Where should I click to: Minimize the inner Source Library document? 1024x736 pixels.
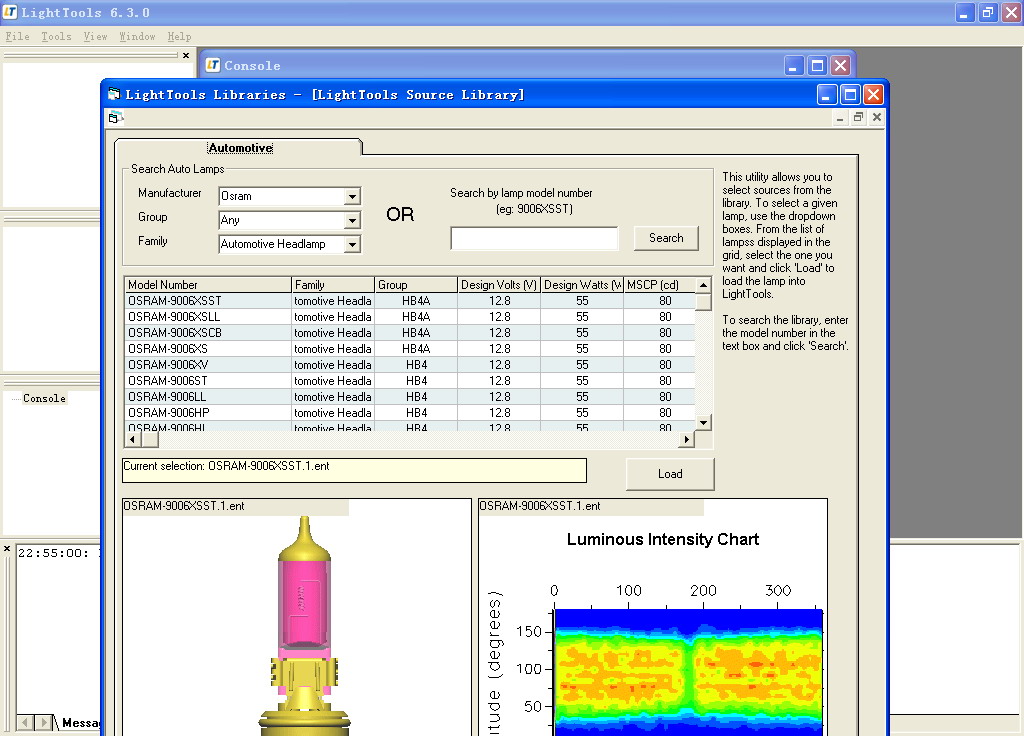point(840,117)
